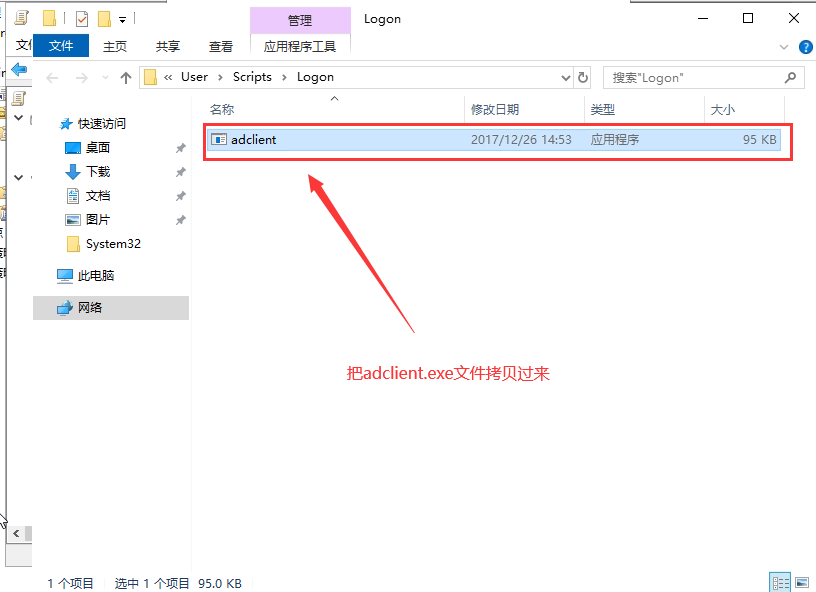Click the Search Logon input box
816x592 pixels.
click(690, 77)
